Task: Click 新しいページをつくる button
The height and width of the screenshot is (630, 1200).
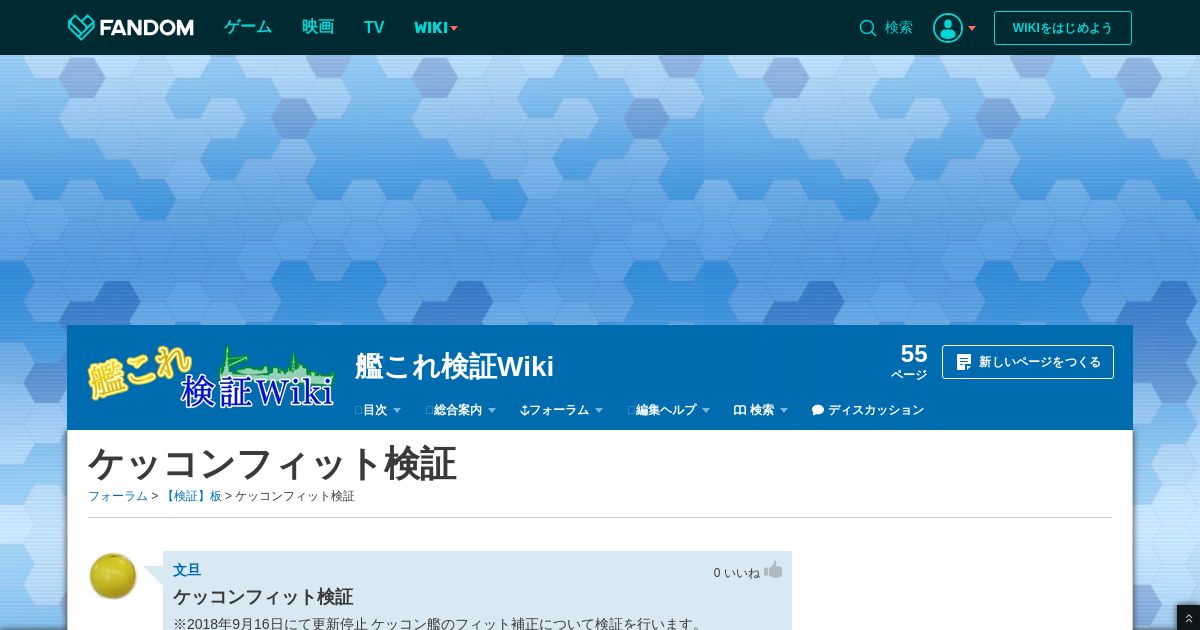Action: [1028, 362]
